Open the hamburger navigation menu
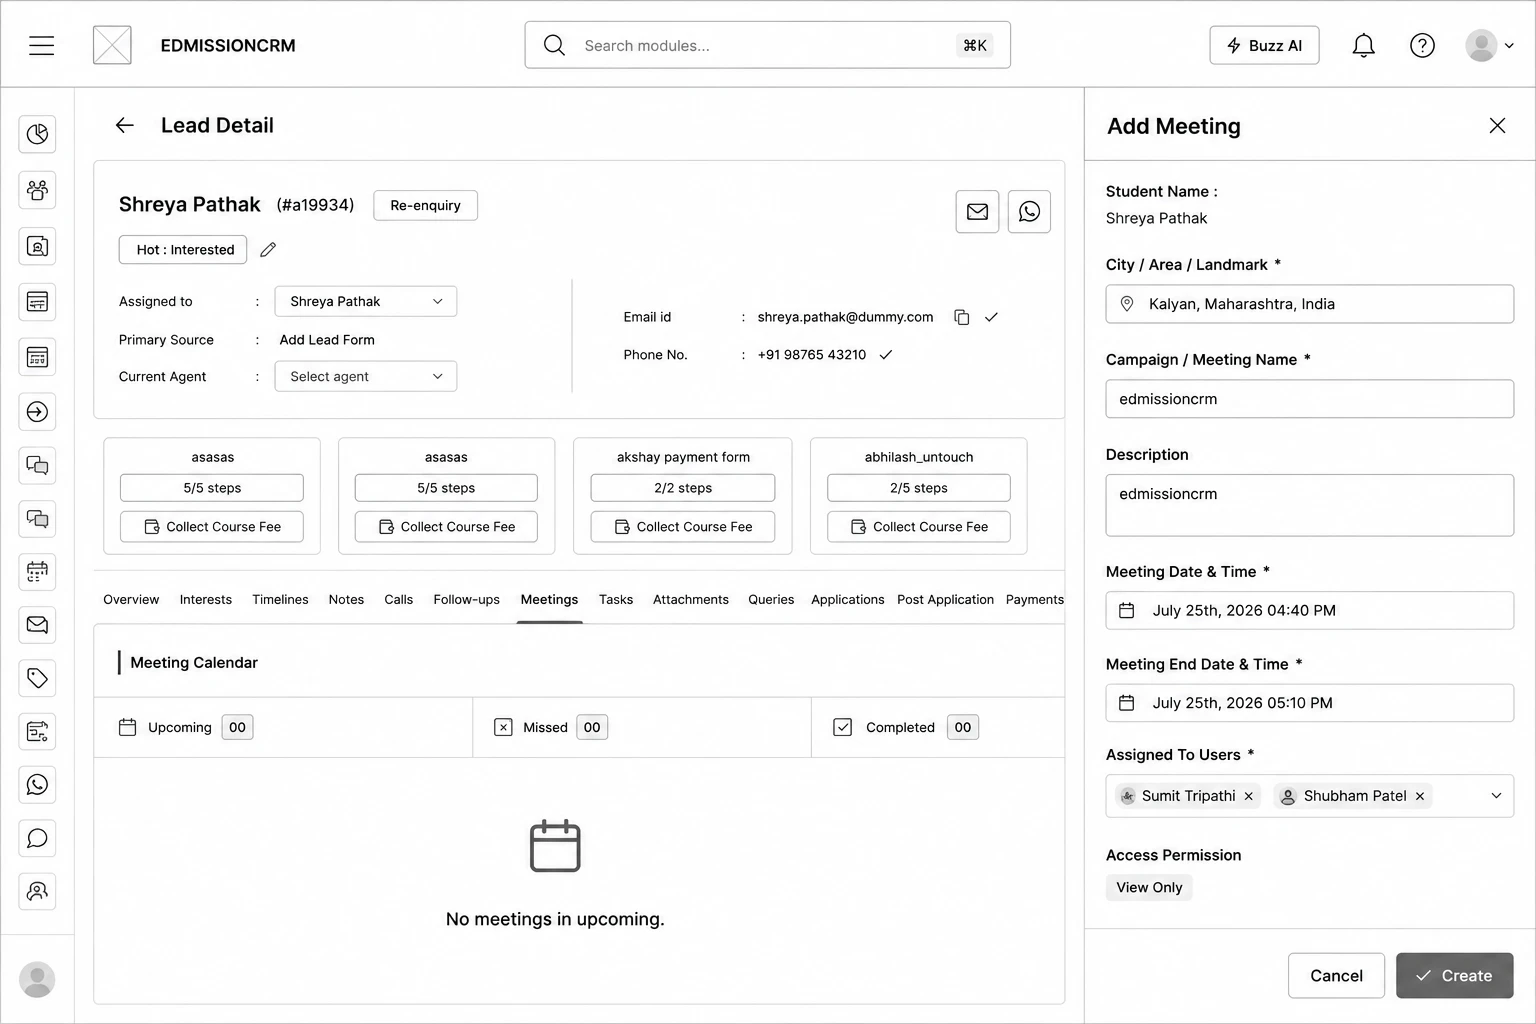This screenshot has height=1024, width=1536. pos(42,45)
